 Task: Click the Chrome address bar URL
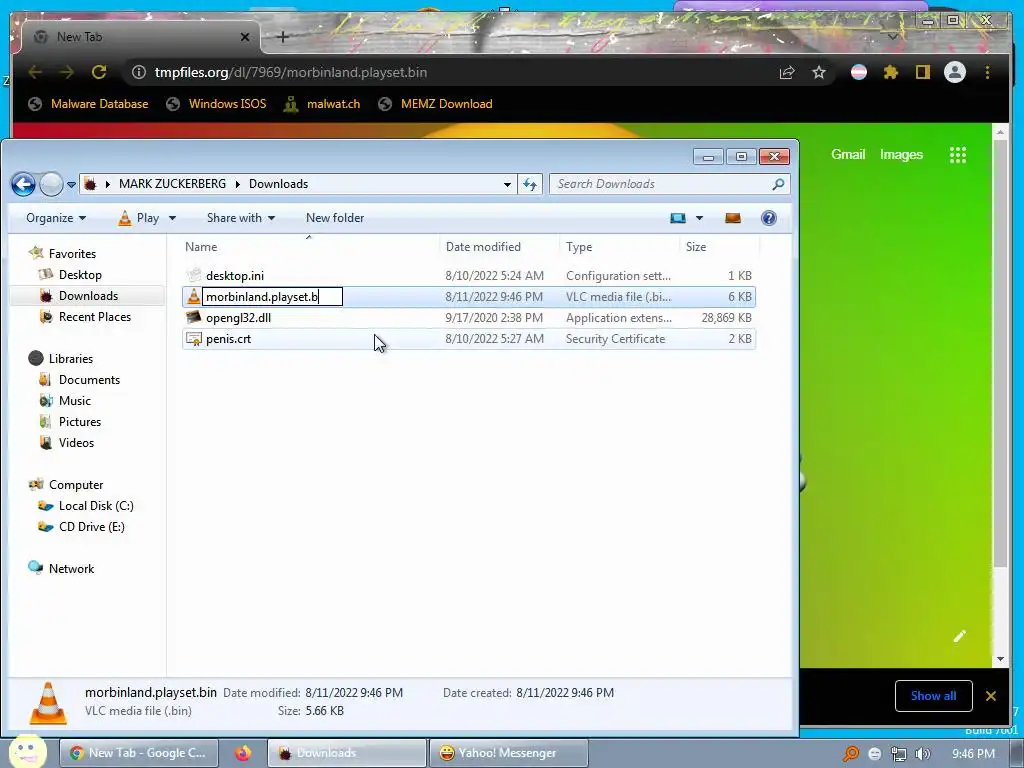(291, 72)
